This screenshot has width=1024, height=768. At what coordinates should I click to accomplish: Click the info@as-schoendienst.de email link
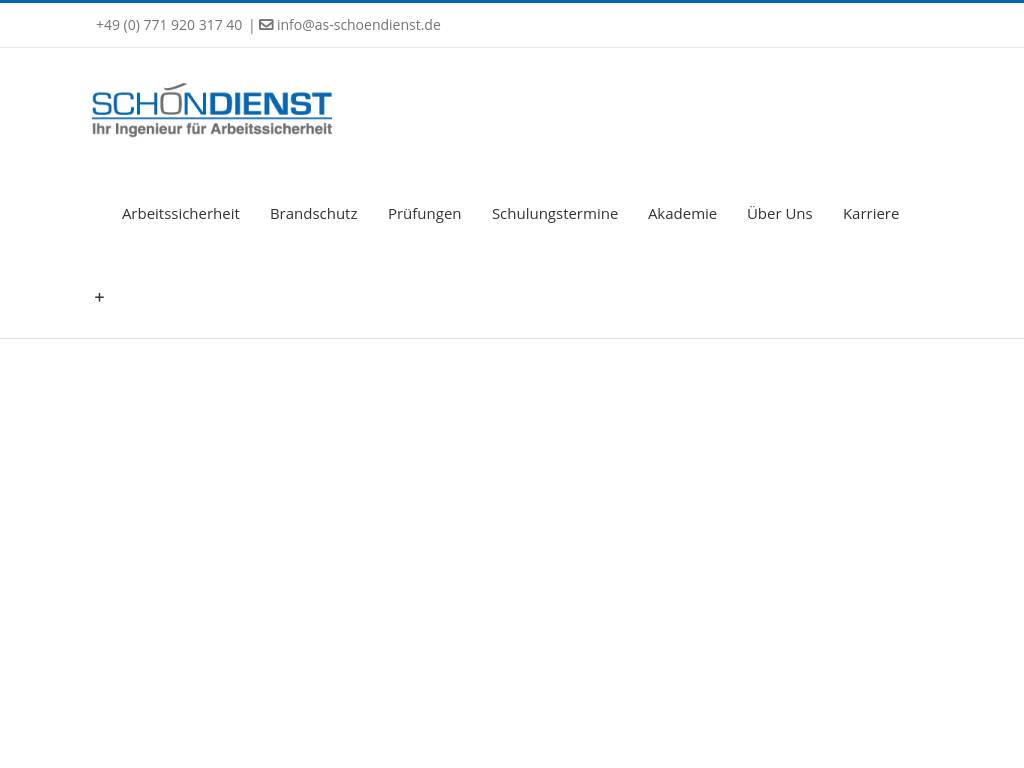(358, 25)
